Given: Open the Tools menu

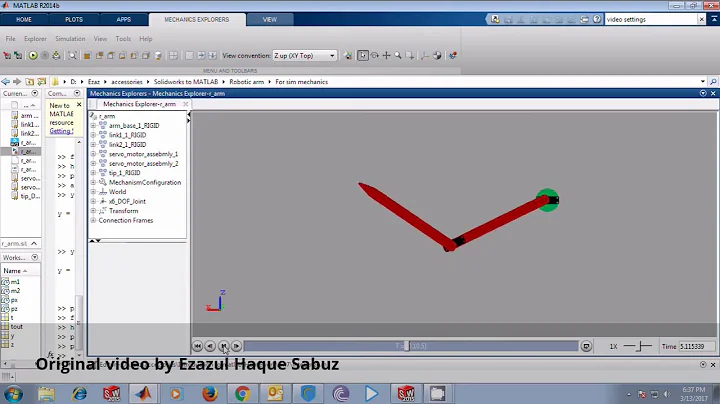Looking at the screenshot, I should coord(123,39).
